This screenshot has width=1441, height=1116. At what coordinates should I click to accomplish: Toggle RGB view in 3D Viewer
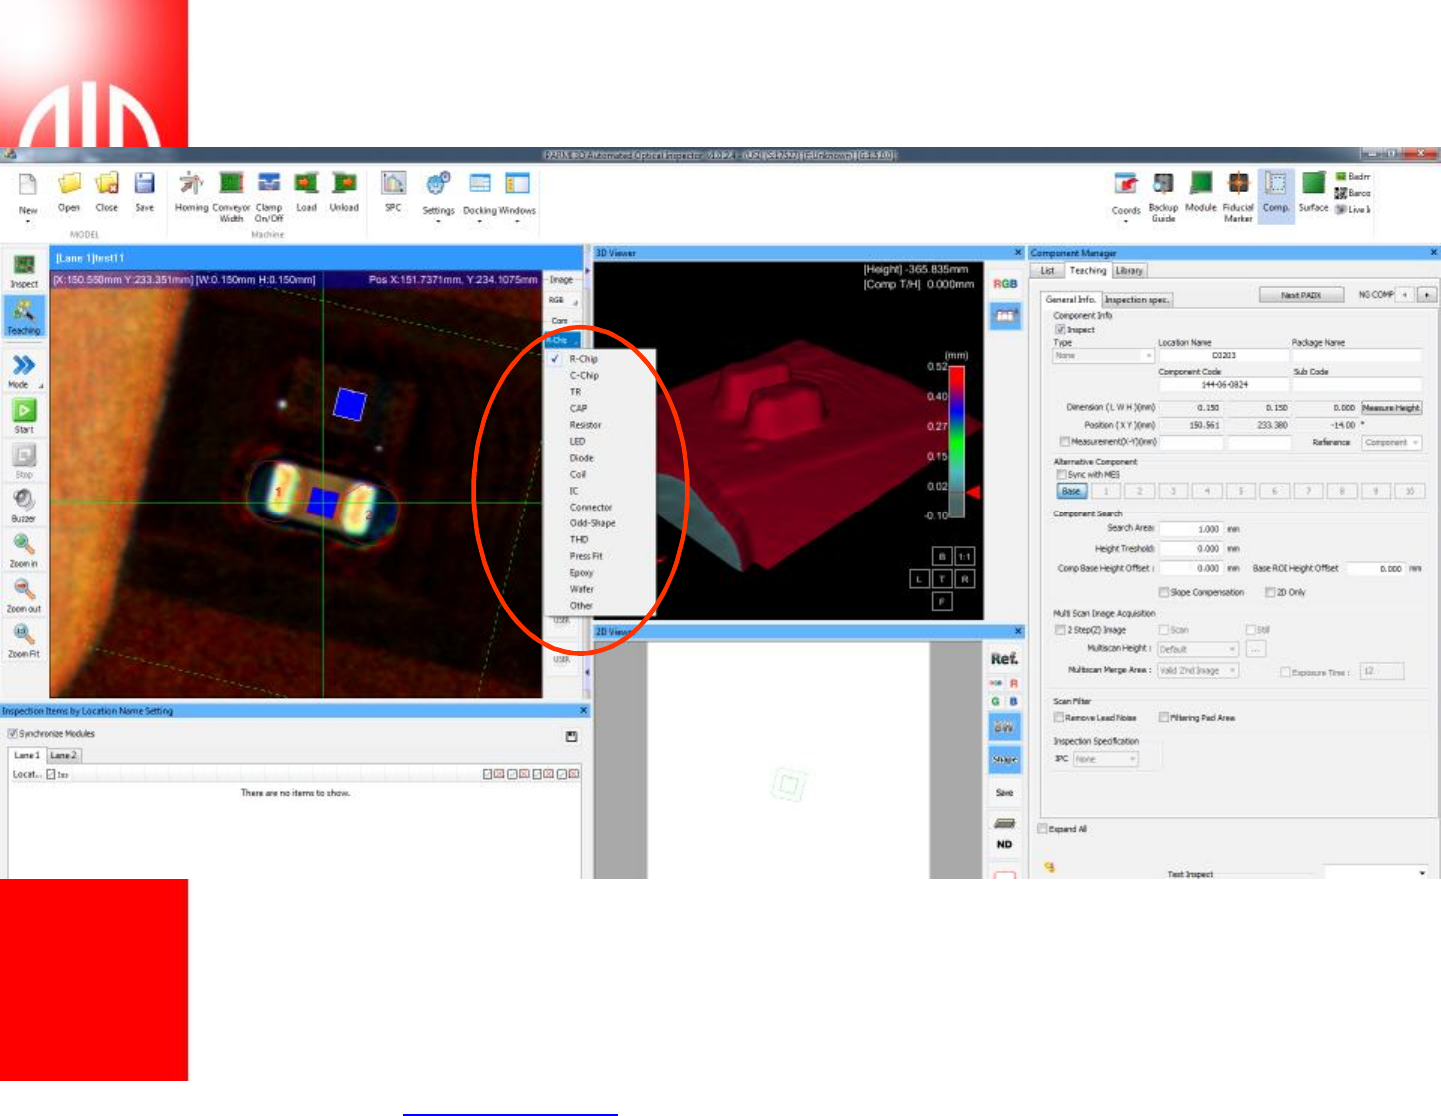click(1005, 284)
